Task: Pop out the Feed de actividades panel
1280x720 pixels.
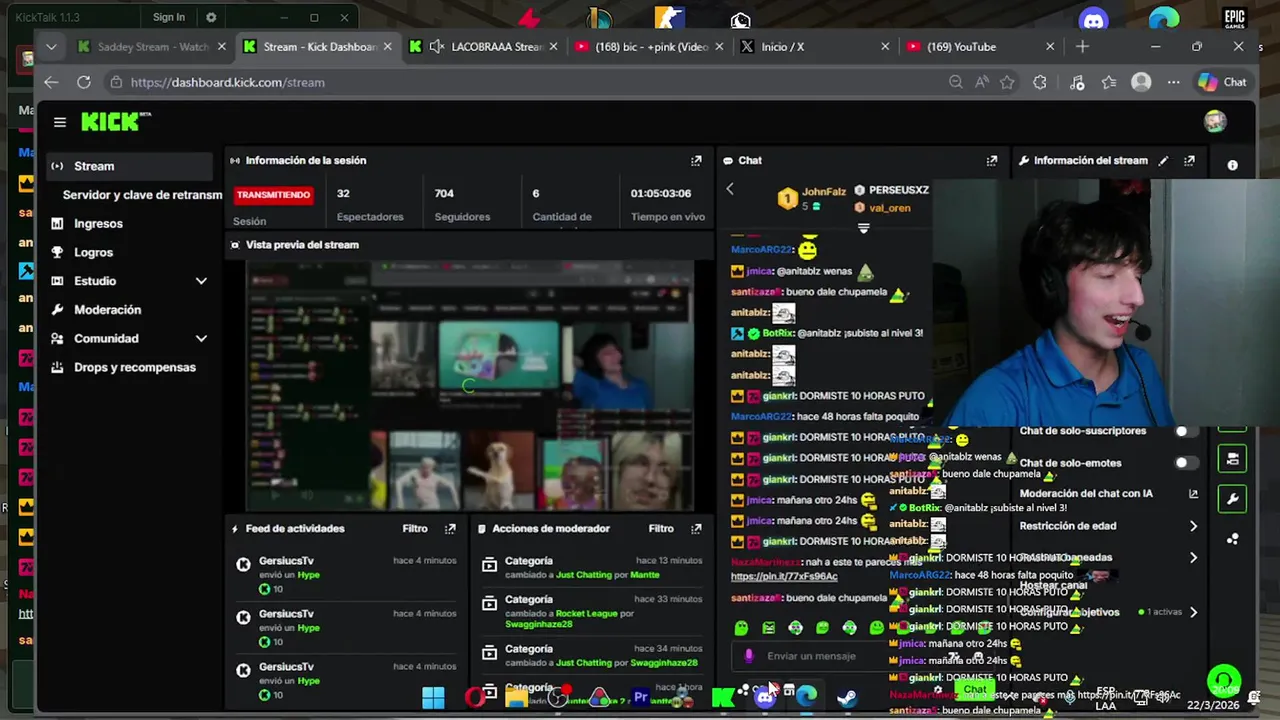Action: [x=450, y=528]
